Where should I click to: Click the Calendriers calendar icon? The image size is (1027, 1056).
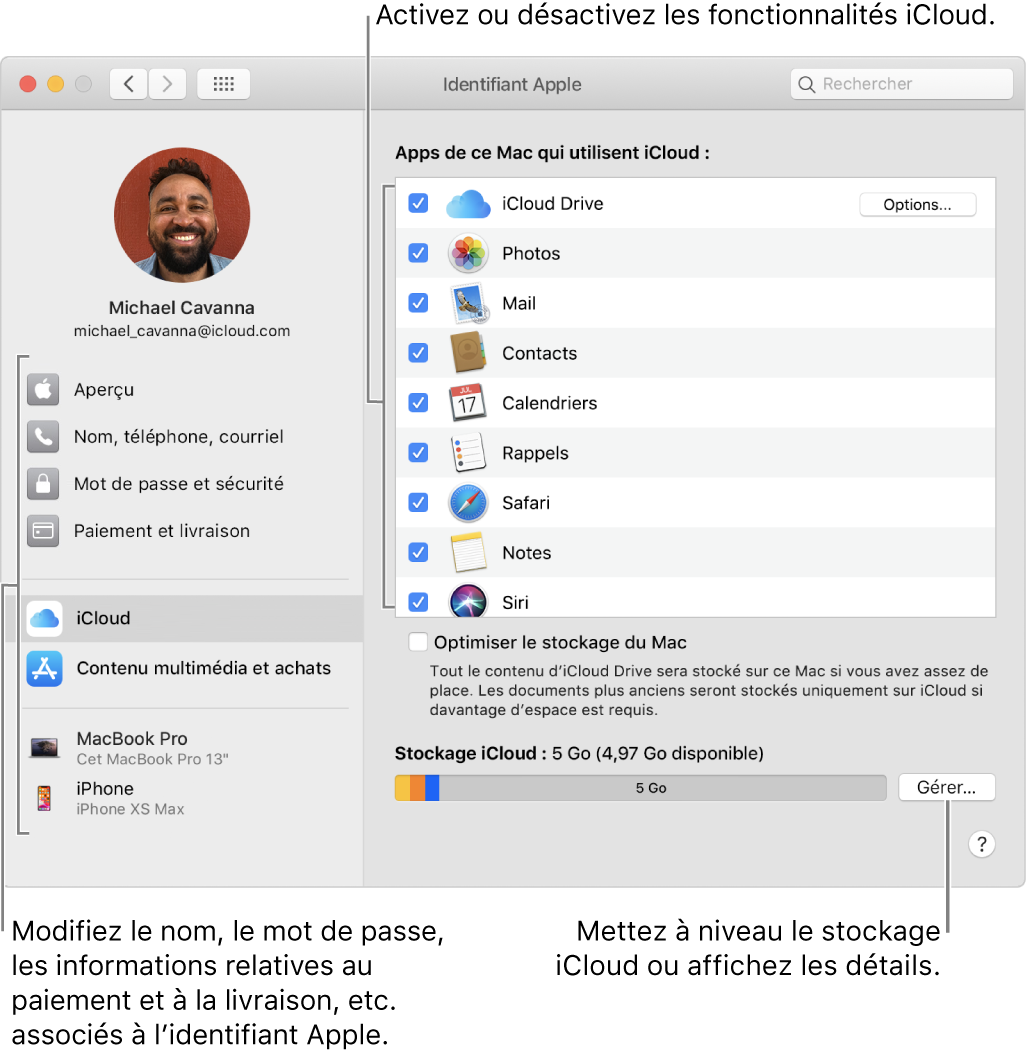tap(467, 402)
